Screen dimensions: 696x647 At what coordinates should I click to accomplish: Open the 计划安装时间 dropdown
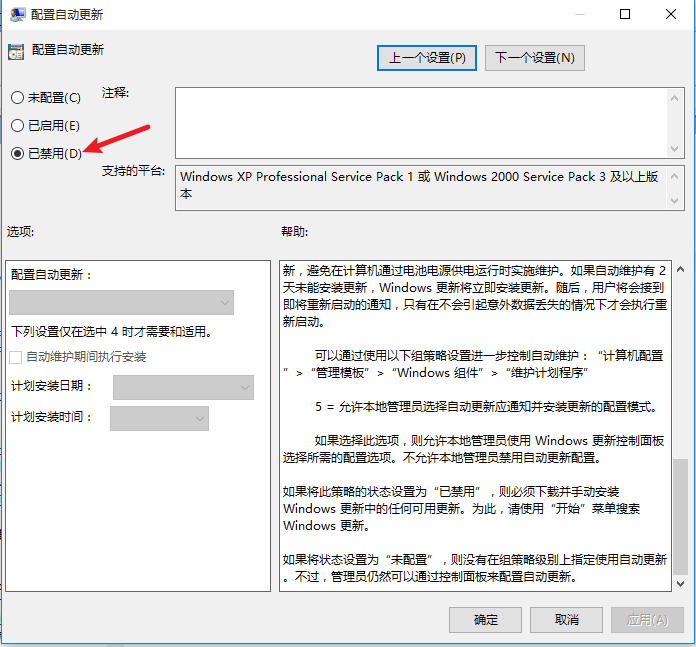point(159,418)
